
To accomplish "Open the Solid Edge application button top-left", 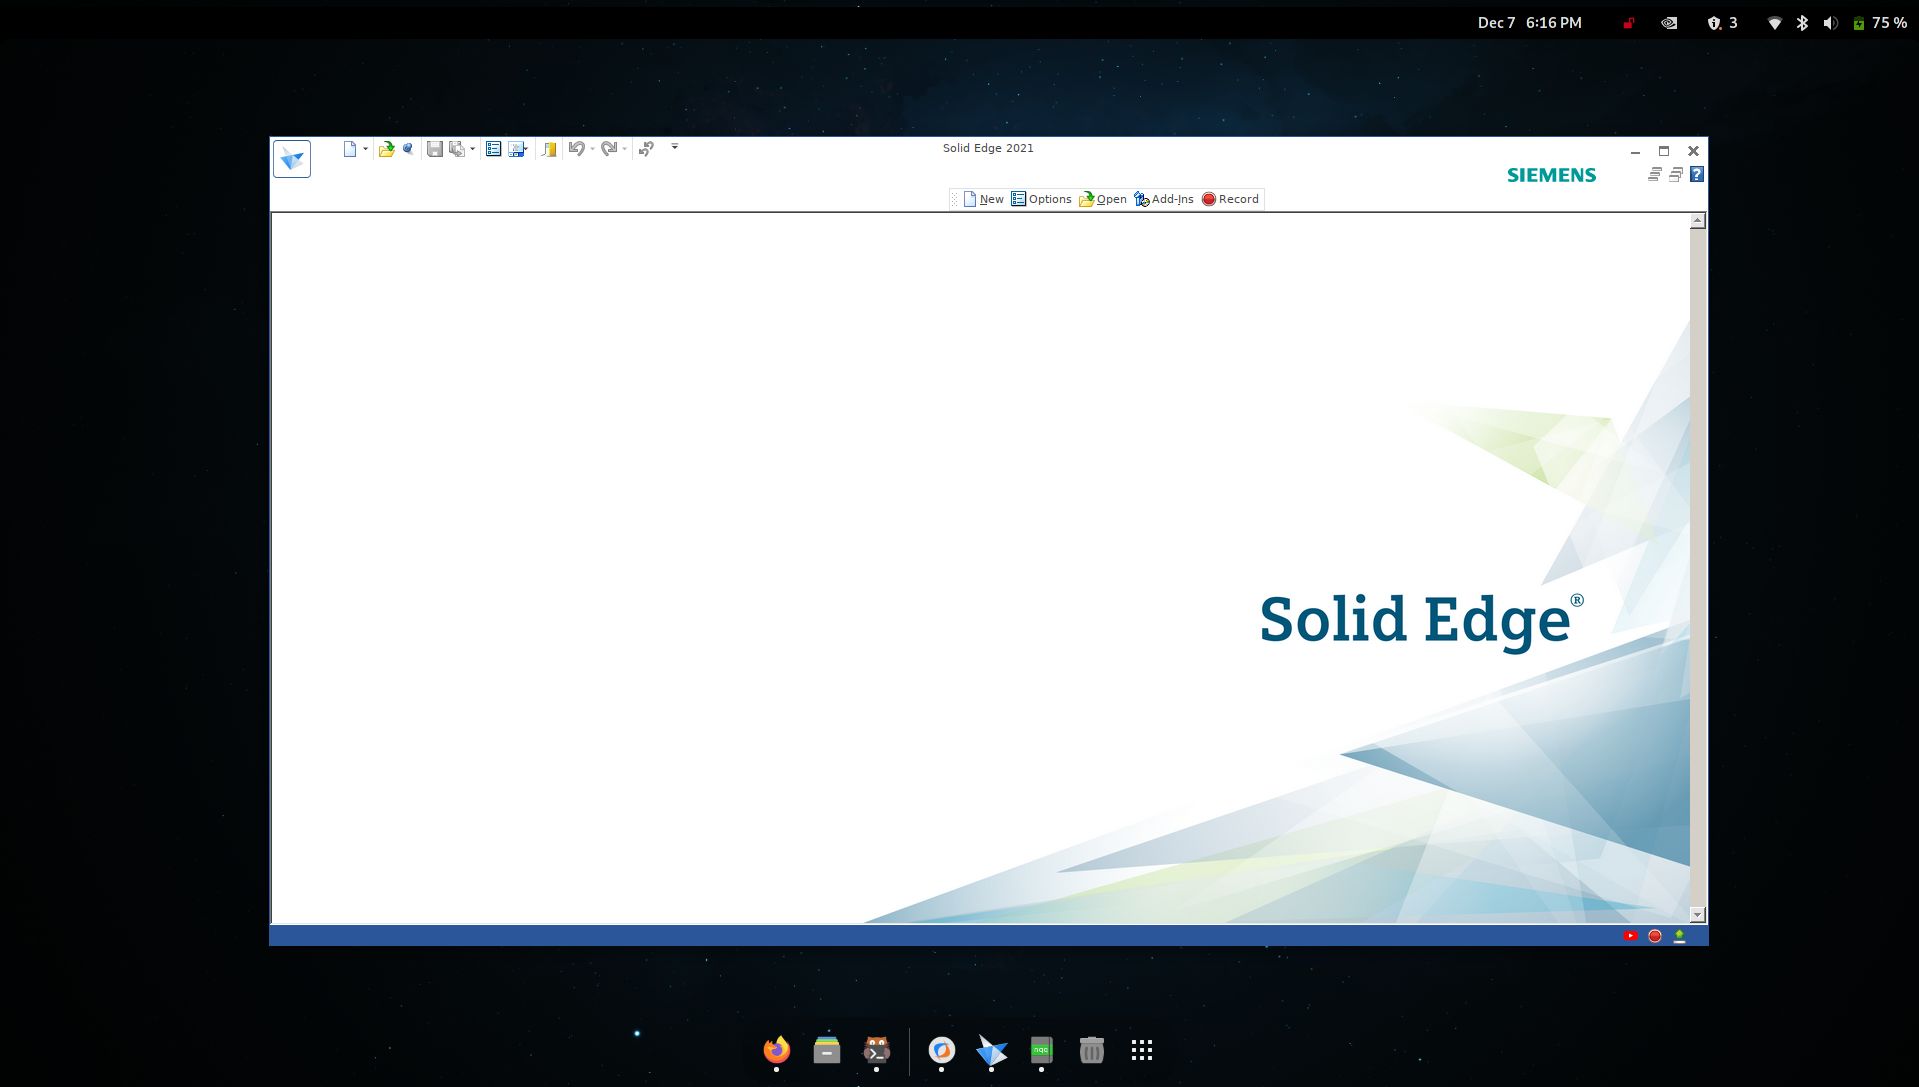I will pos(291,158).
